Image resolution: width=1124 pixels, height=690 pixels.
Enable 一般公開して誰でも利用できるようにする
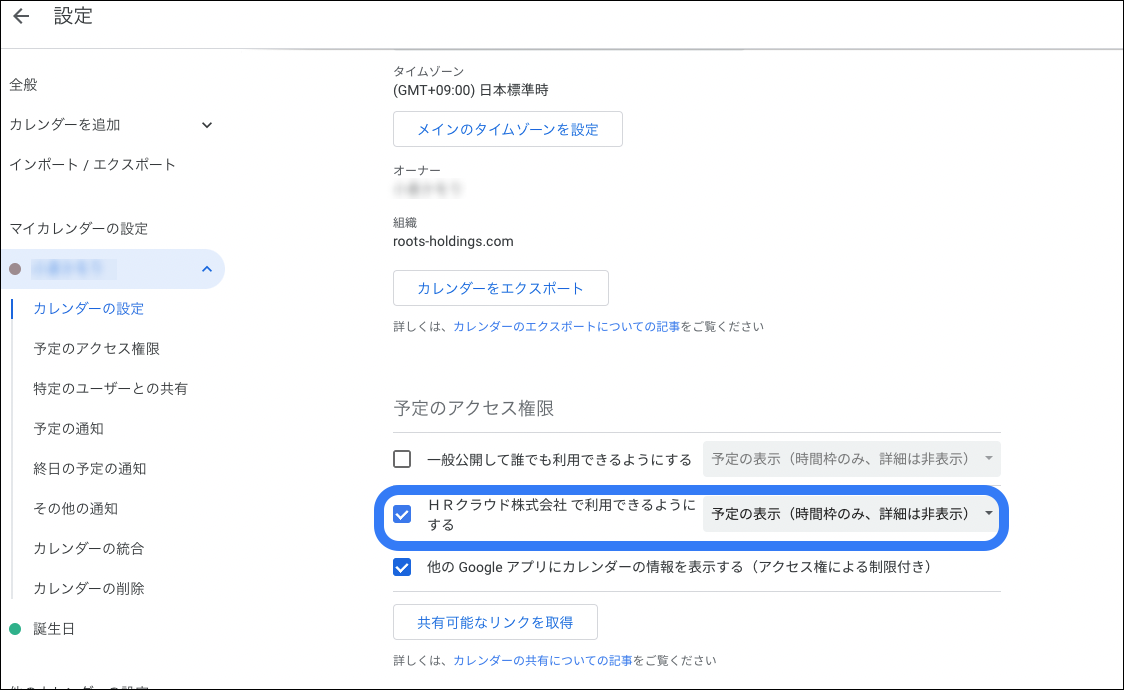(402, 459)
